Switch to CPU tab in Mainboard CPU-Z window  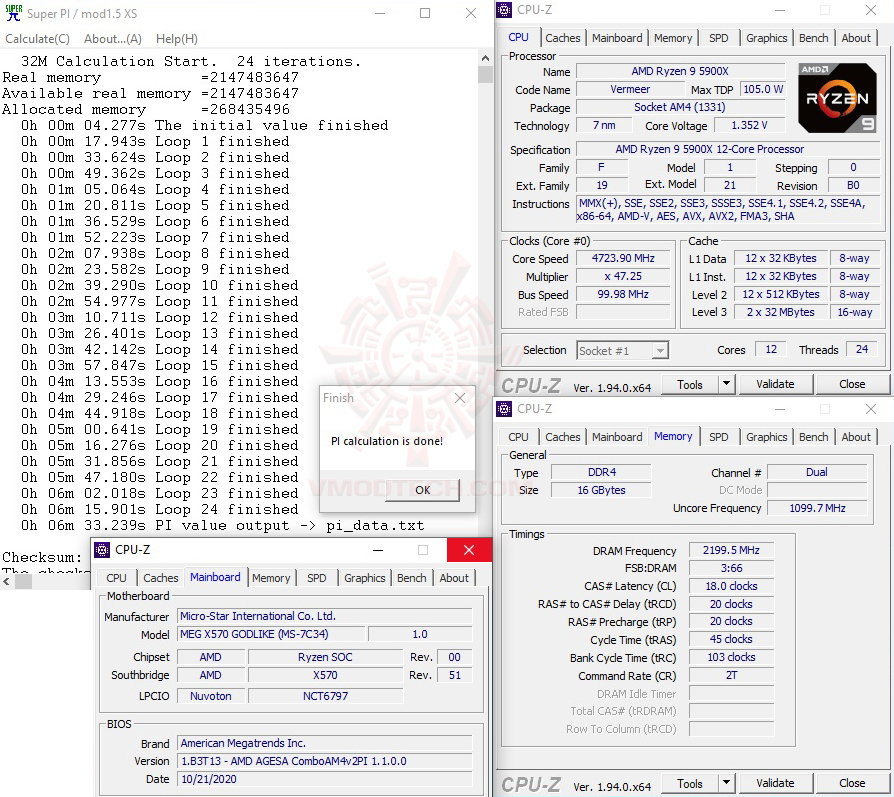(x=116, y=578)
